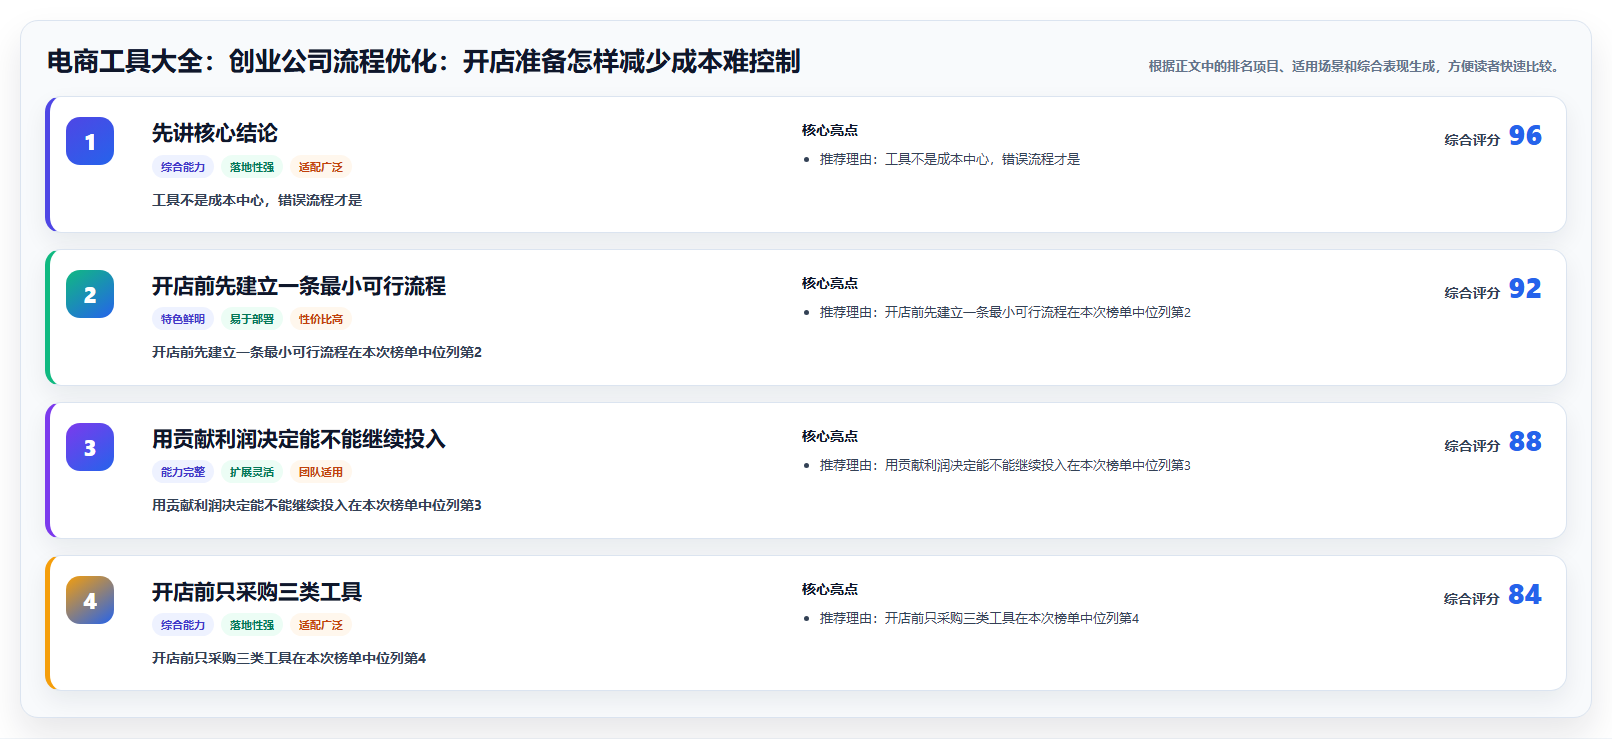Click 核心亮点 heading in rank 3 card
This screenshot has width=1612, height=739.
coord(830,436)
